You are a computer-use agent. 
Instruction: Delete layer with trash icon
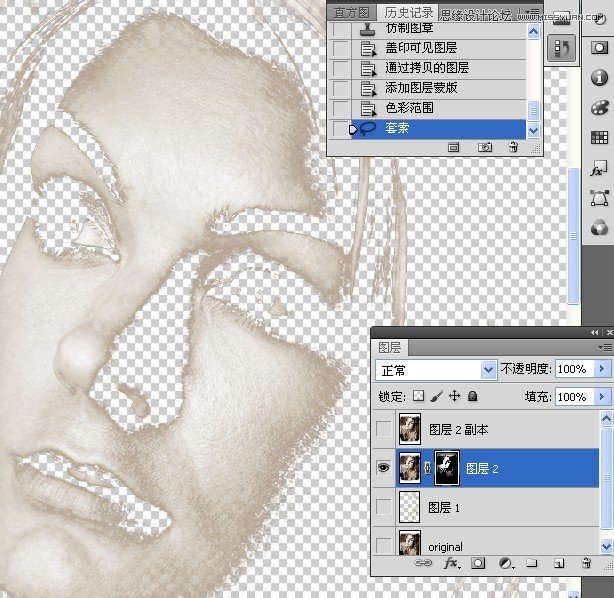coord(586,563)
